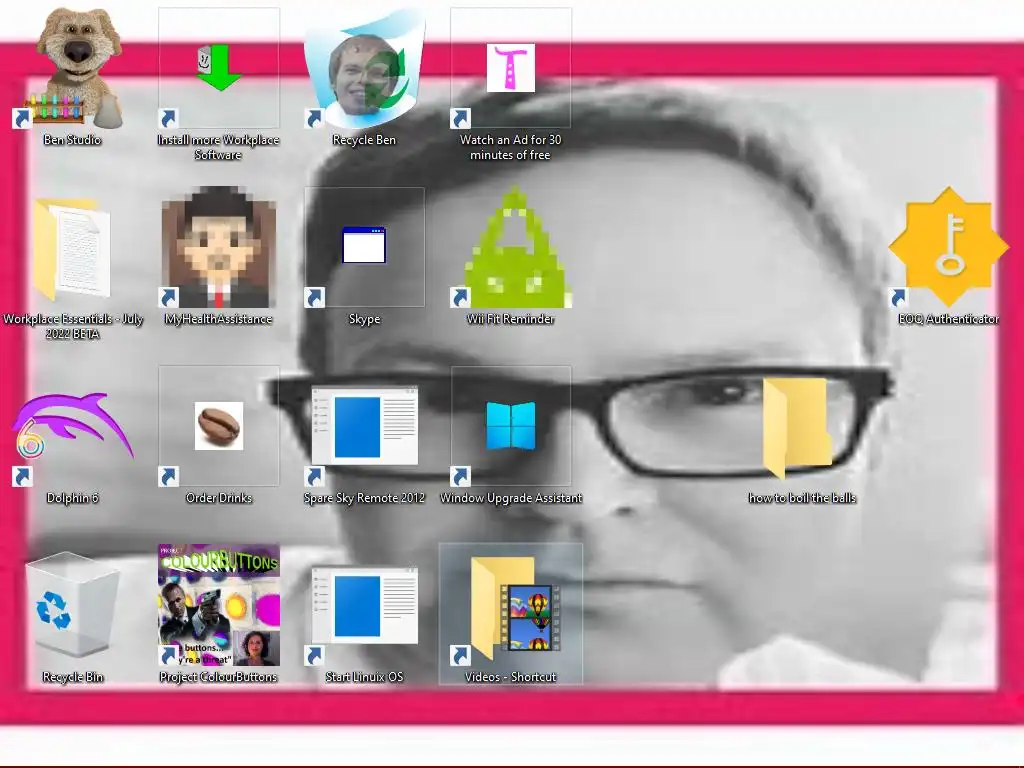
Task: Select the Wii Fit Reminder icon
Action: pos(511,247)
